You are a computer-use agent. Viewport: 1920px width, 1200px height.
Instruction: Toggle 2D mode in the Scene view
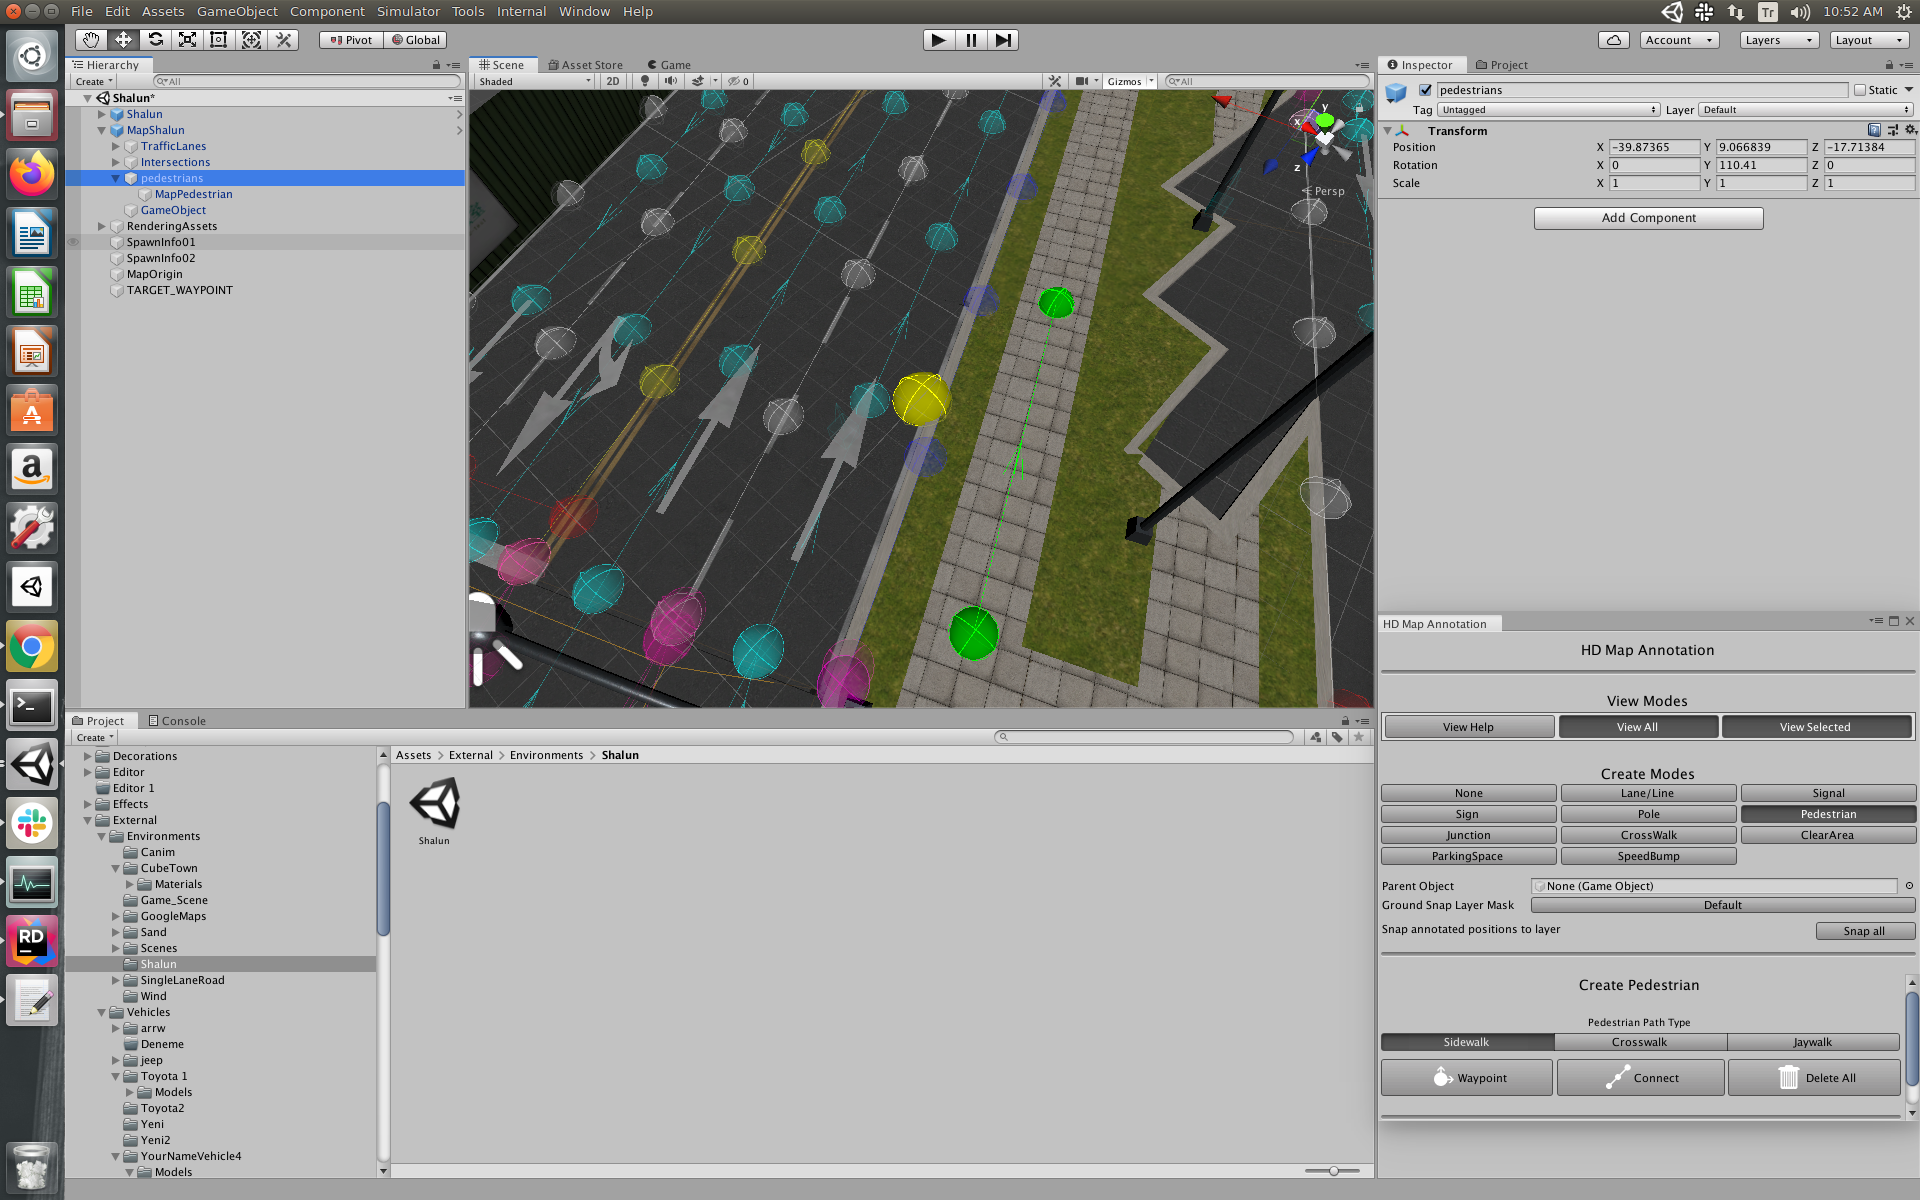612,81
